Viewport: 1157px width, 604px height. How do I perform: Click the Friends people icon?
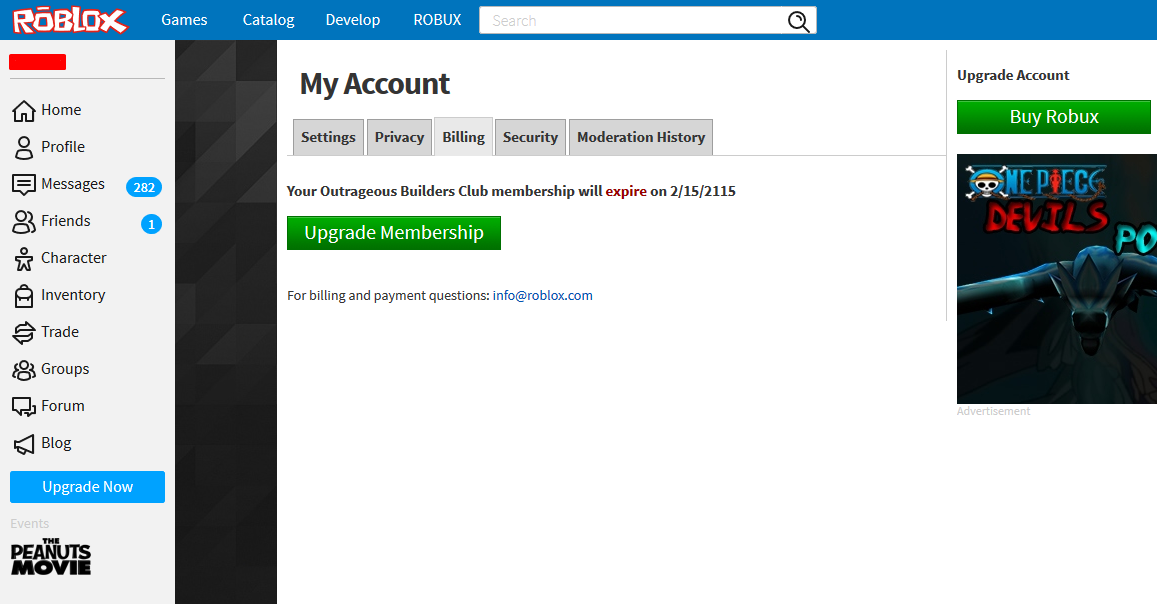tap(24, 221)
